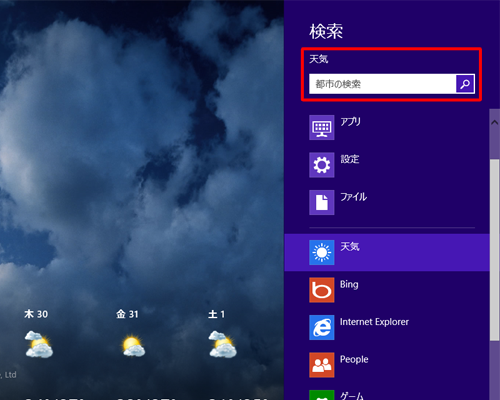
Task: Click the アプリ search scope label
Action: coord(350,122)
